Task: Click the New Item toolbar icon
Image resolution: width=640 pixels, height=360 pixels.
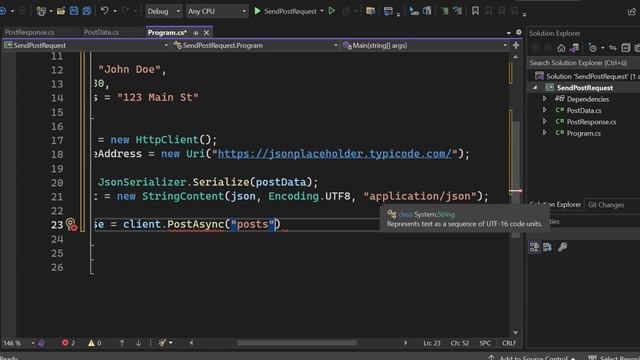Action: [x=41, y=11]
